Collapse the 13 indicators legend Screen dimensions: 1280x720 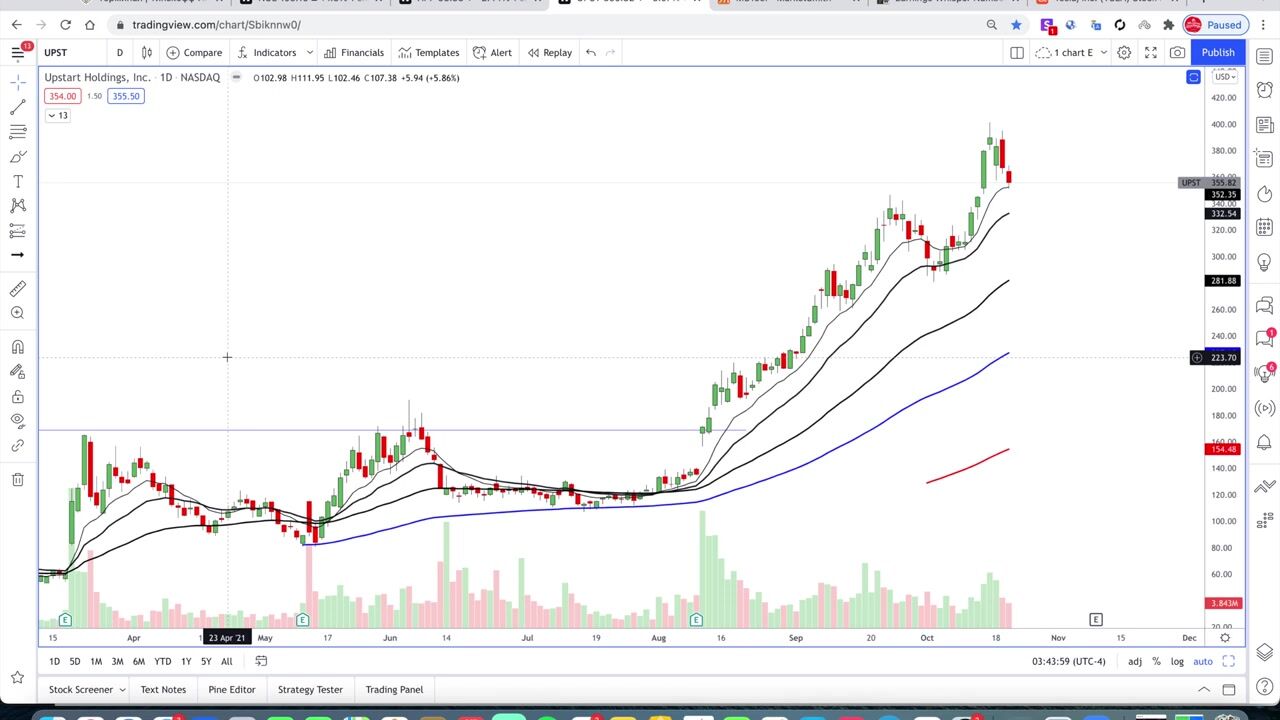[57, 116]
